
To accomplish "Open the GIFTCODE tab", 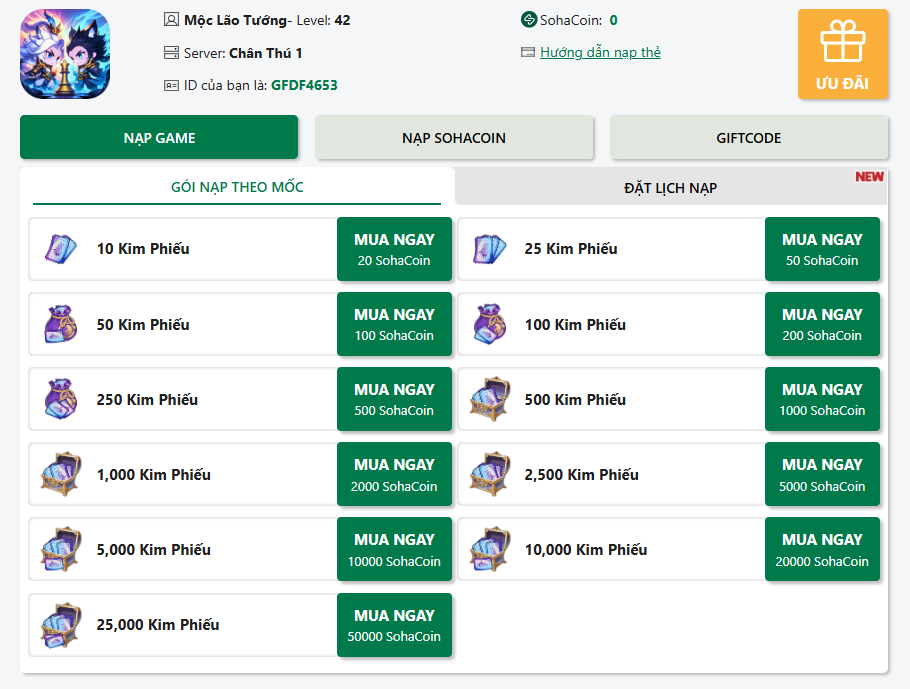I will click(x=748, y=138).
